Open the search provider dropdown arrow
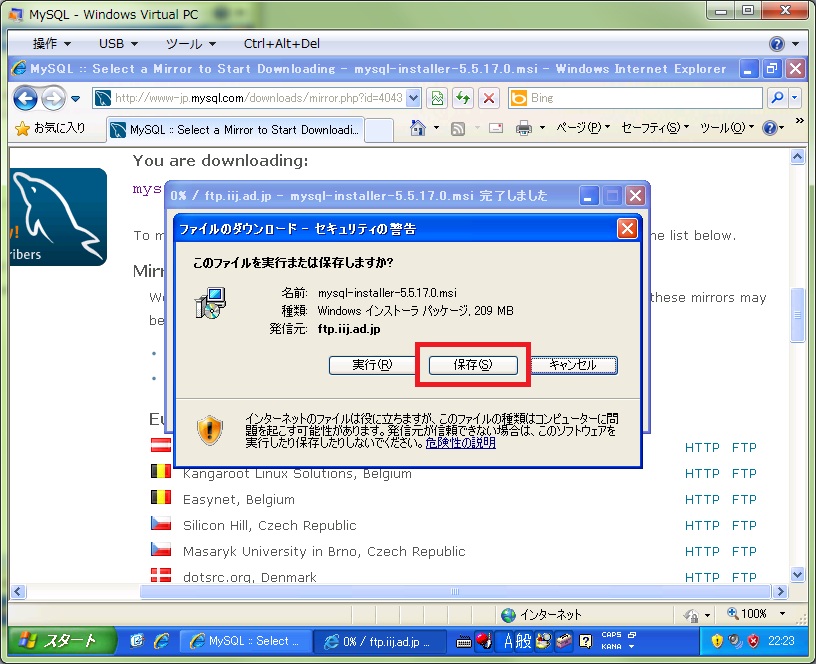The image size is (816, 664). pos(794,98)
